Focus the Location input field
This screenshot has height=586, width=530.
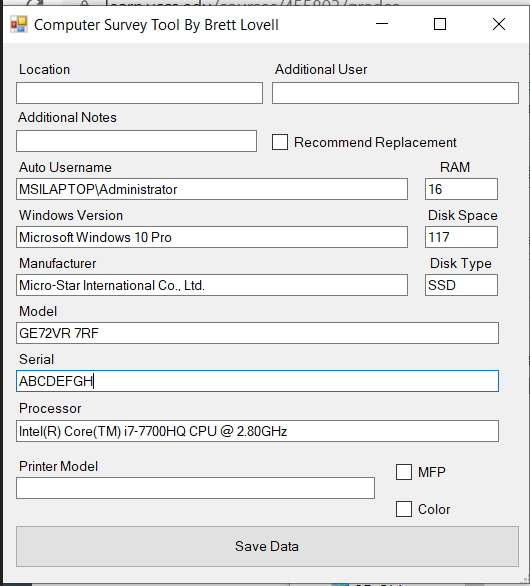point(139,93)
